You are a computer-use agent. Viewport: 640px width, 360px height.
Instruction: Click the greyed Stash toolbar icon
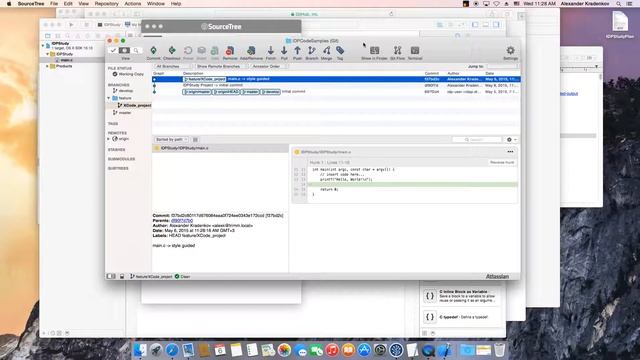click(x=202, y=51)
